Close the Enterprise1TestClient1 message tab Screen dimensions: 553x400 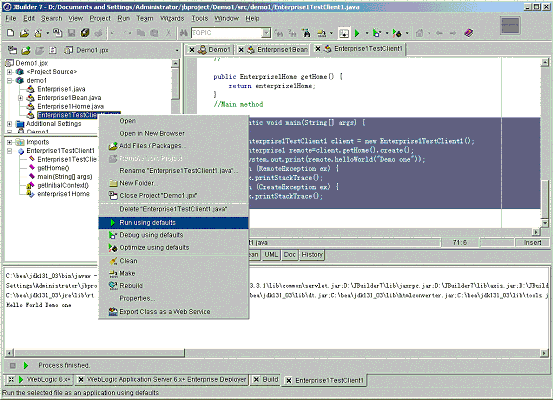point(289,380)
